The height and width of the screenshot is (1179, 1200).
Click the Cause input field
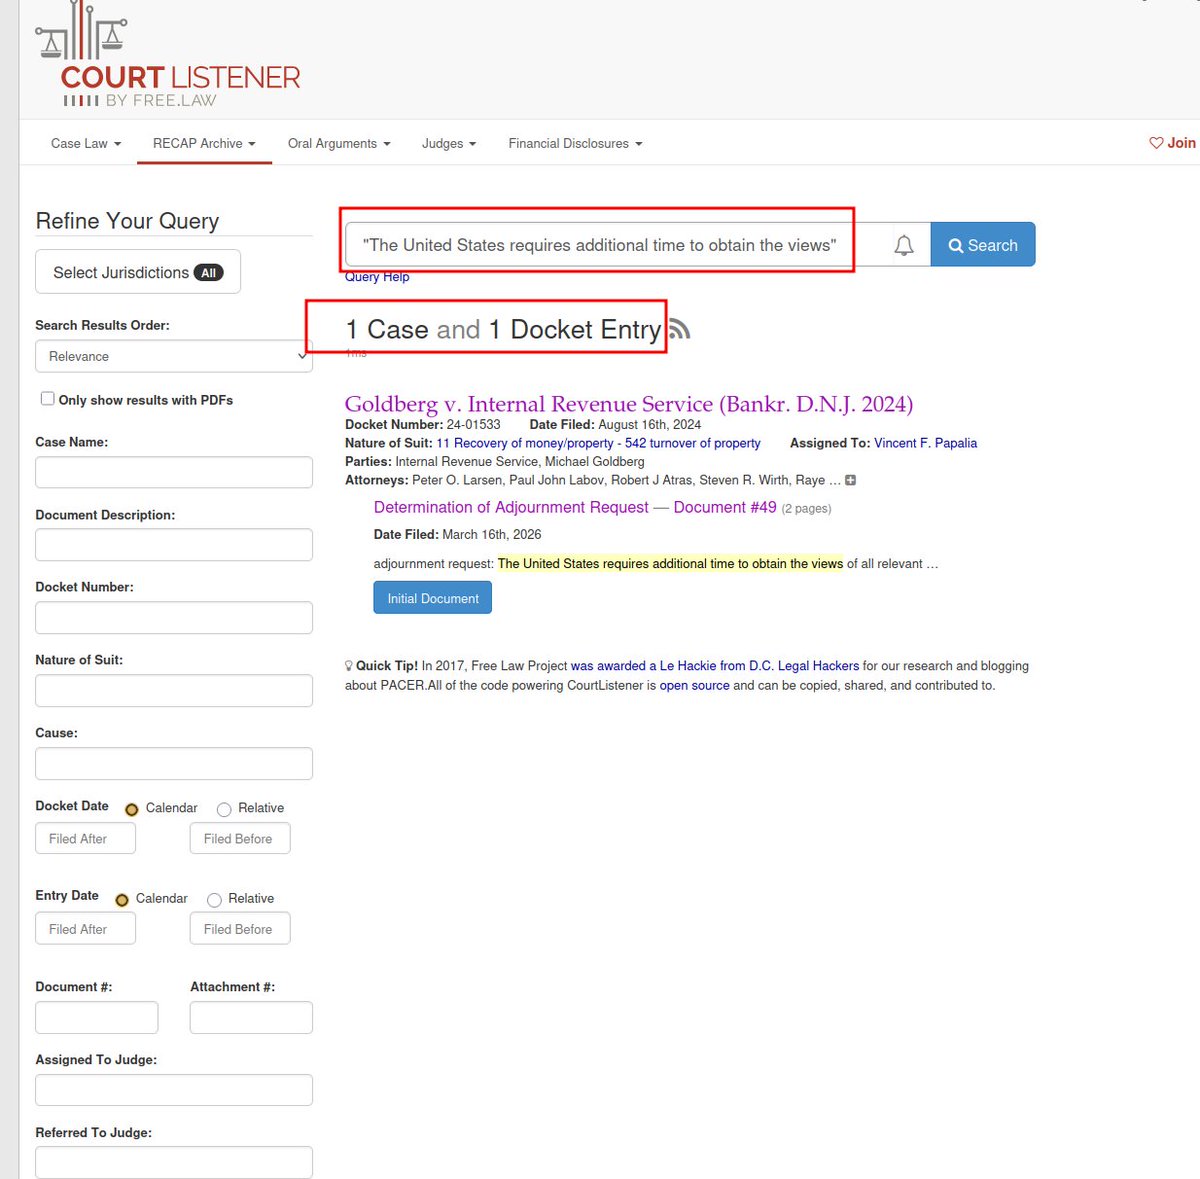[x=174, y=764]
